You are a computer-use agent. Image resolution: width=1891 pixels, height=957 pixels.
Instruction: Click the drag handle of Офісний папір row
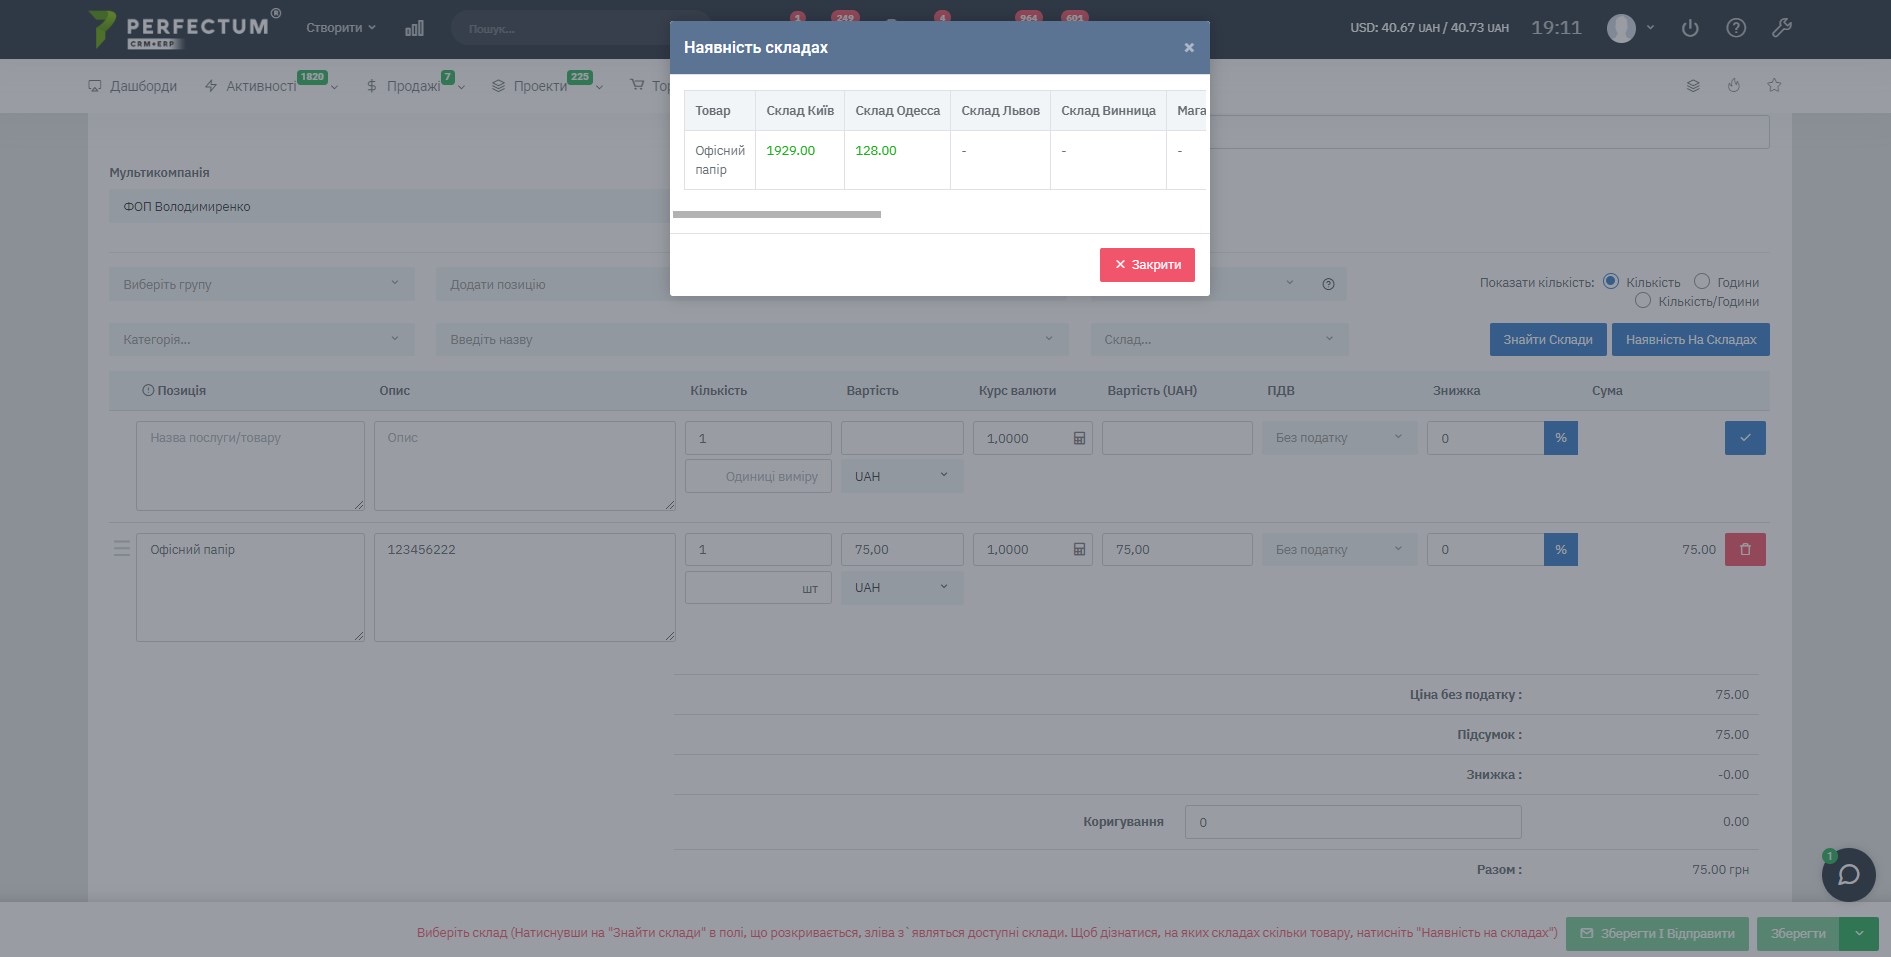[x=121, y=548]
